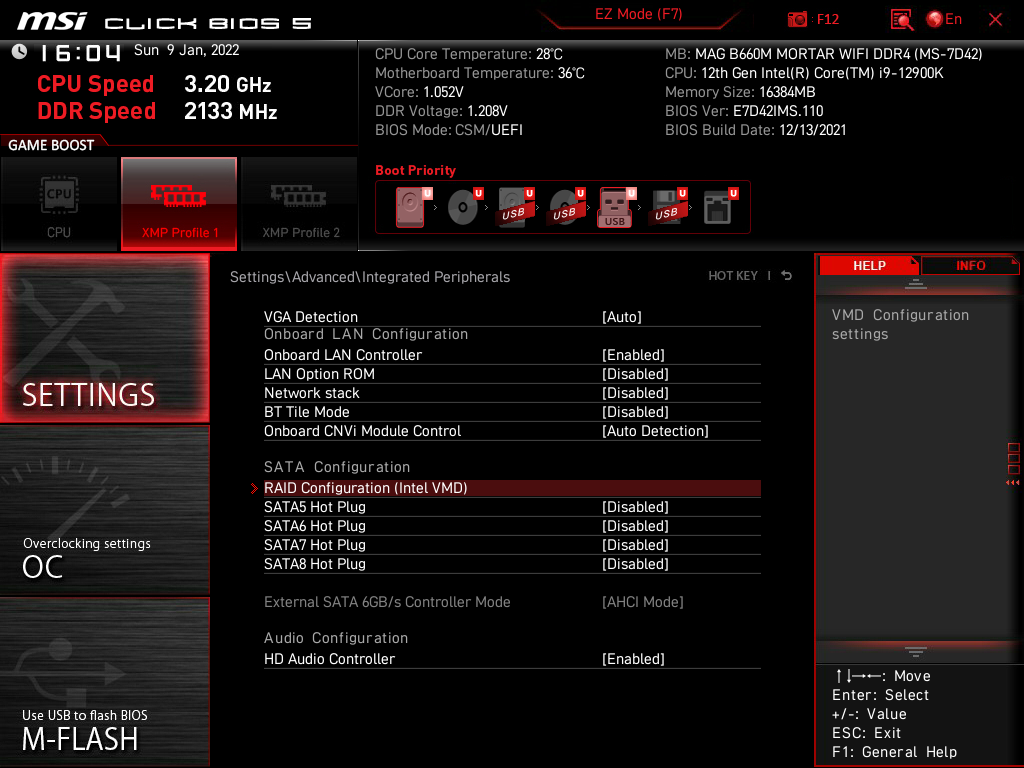Click the greyed [AHCI Mode] value
This screenshot has width=1024, height=768.
point(643,601)
